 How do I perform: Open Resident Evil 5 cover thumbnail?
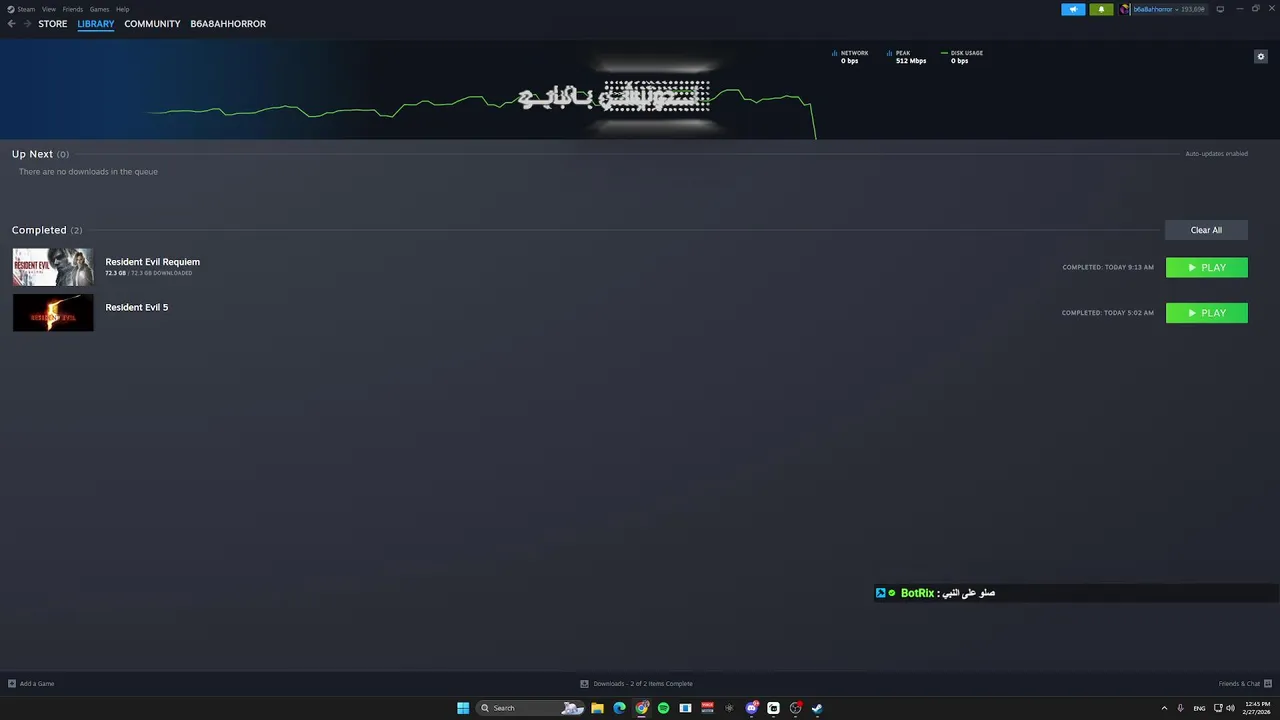click(x=53, y=313)
